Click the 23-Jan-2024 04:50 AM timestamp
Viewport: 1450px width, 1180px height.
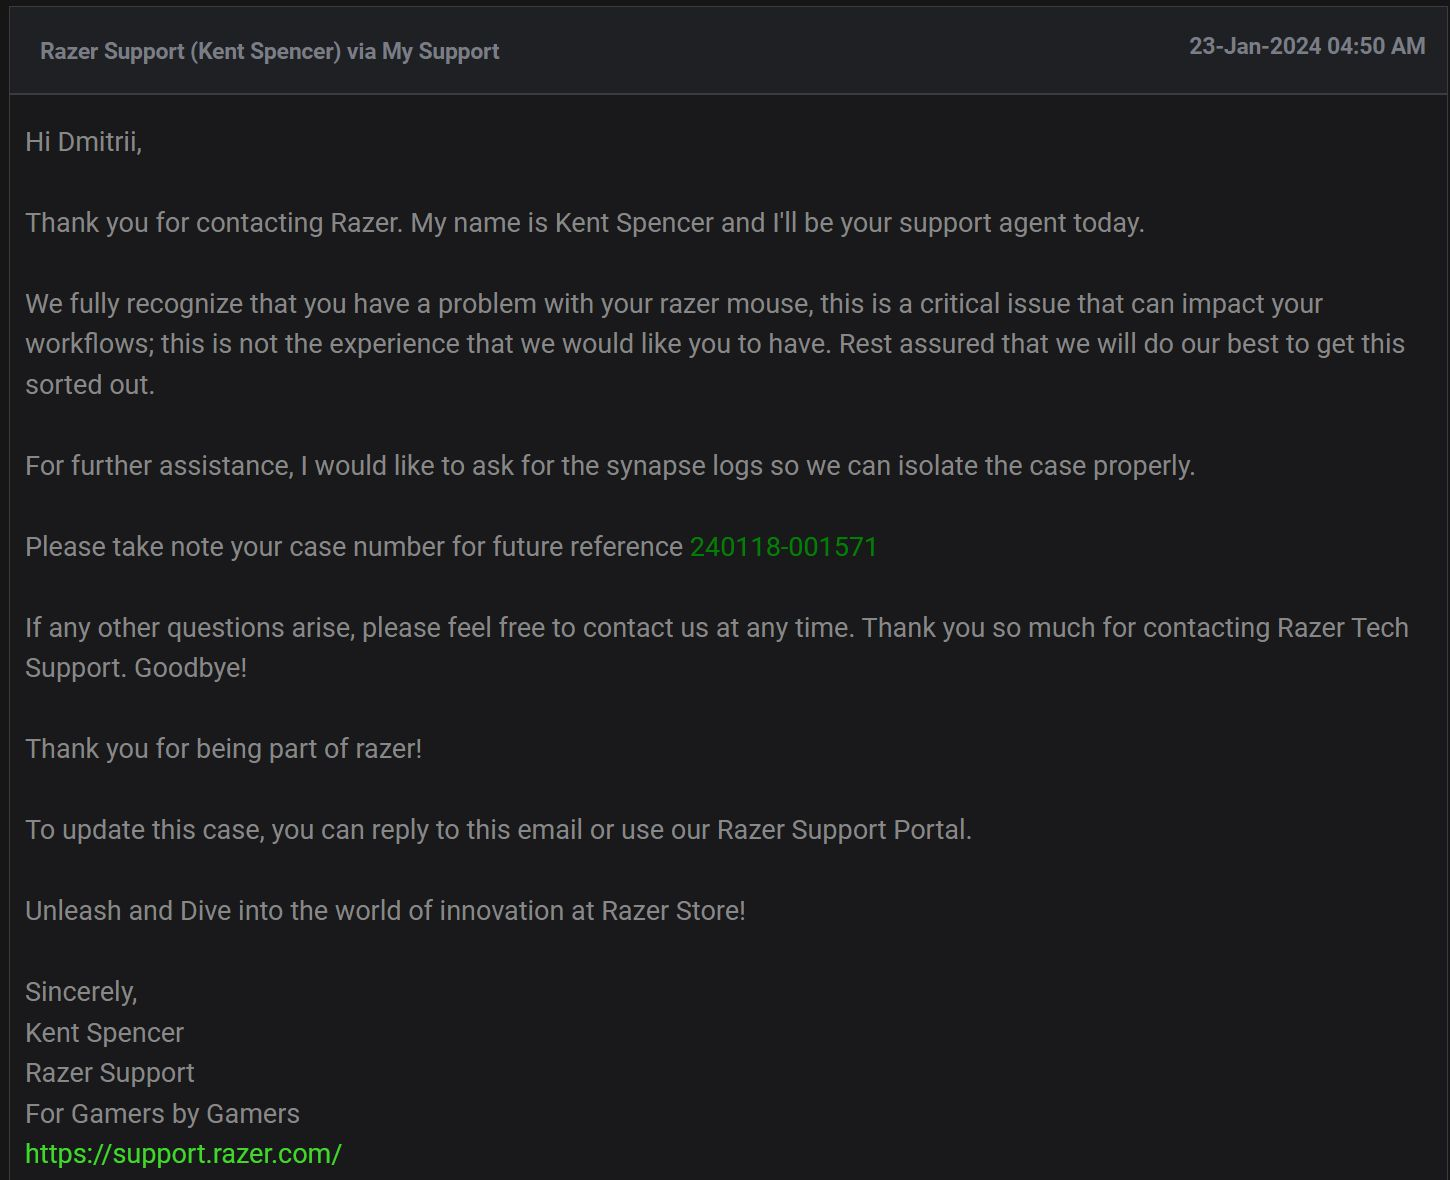tap(1307, 46)
